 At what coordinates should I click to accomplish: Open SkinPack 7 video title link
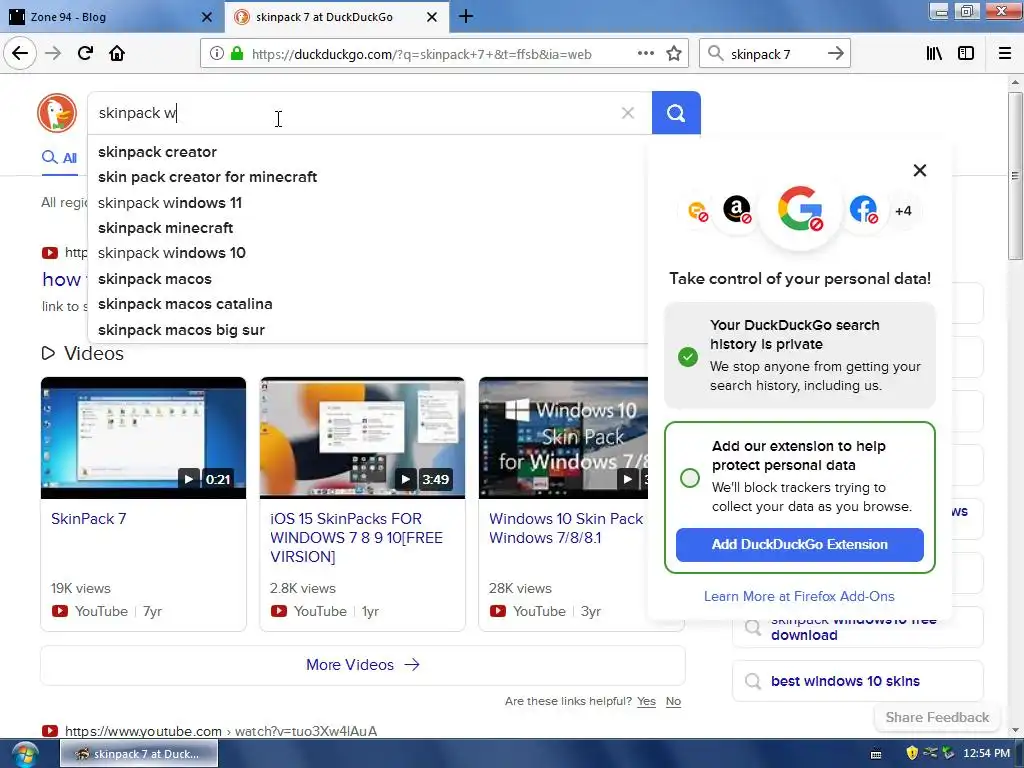(89, 519)
